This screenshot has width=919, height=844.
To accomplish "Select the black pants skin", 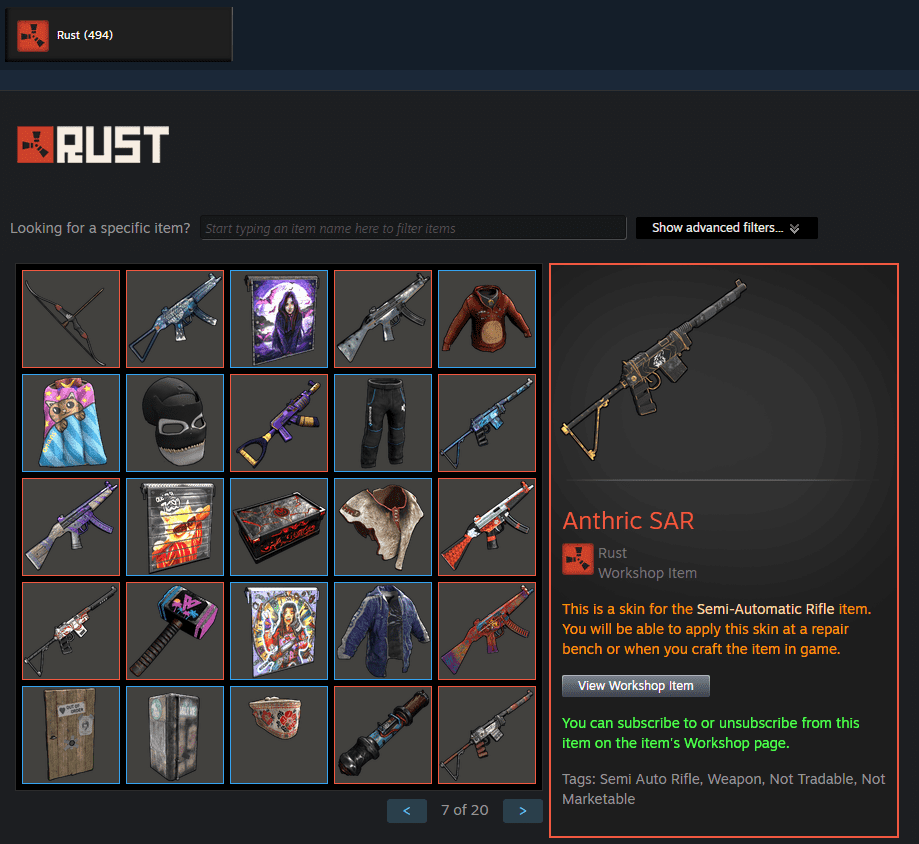I will tap(383, 423).
